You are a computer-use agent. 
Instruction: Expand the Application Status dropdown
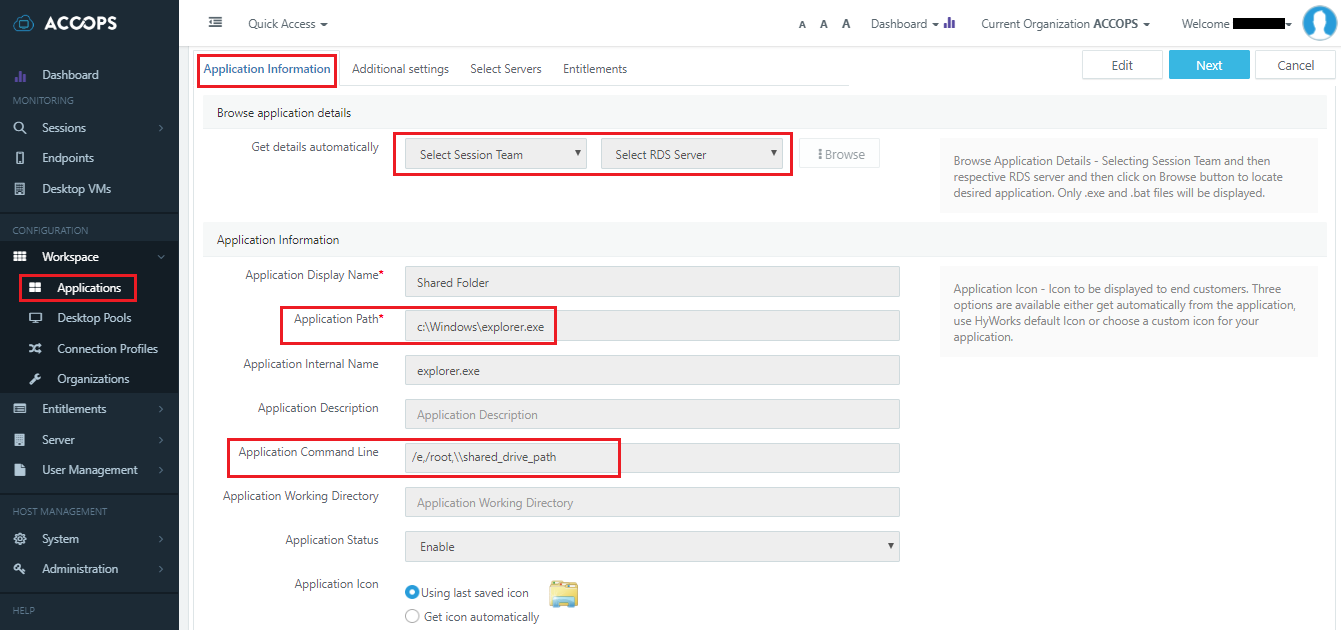click(652, 546)
